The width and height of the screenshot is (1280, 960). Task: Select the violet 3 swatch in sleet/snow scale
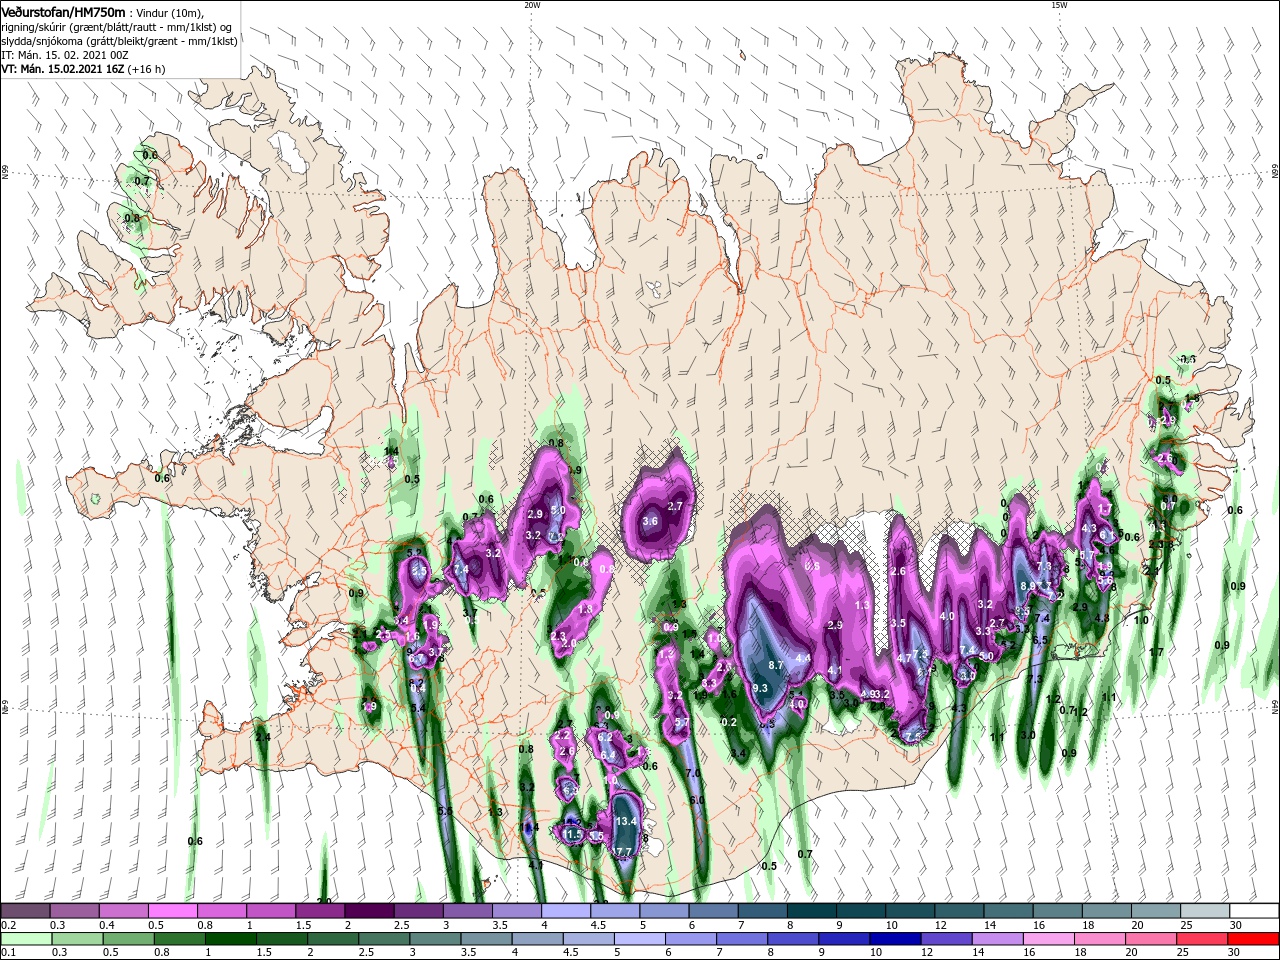click(466, 911)
